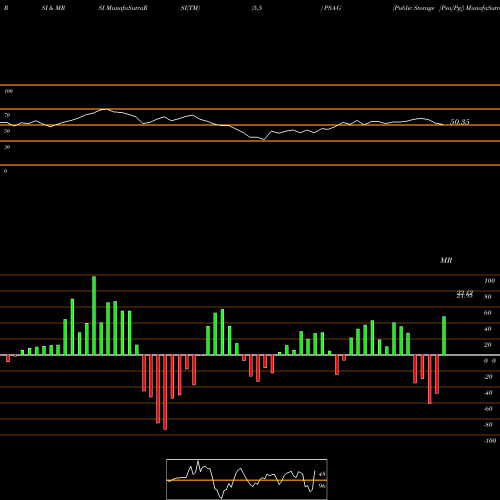This screenshot has height=500, width=500.
Task: Open the mini overview chart thumbnail
Action: tap(247, 479)
